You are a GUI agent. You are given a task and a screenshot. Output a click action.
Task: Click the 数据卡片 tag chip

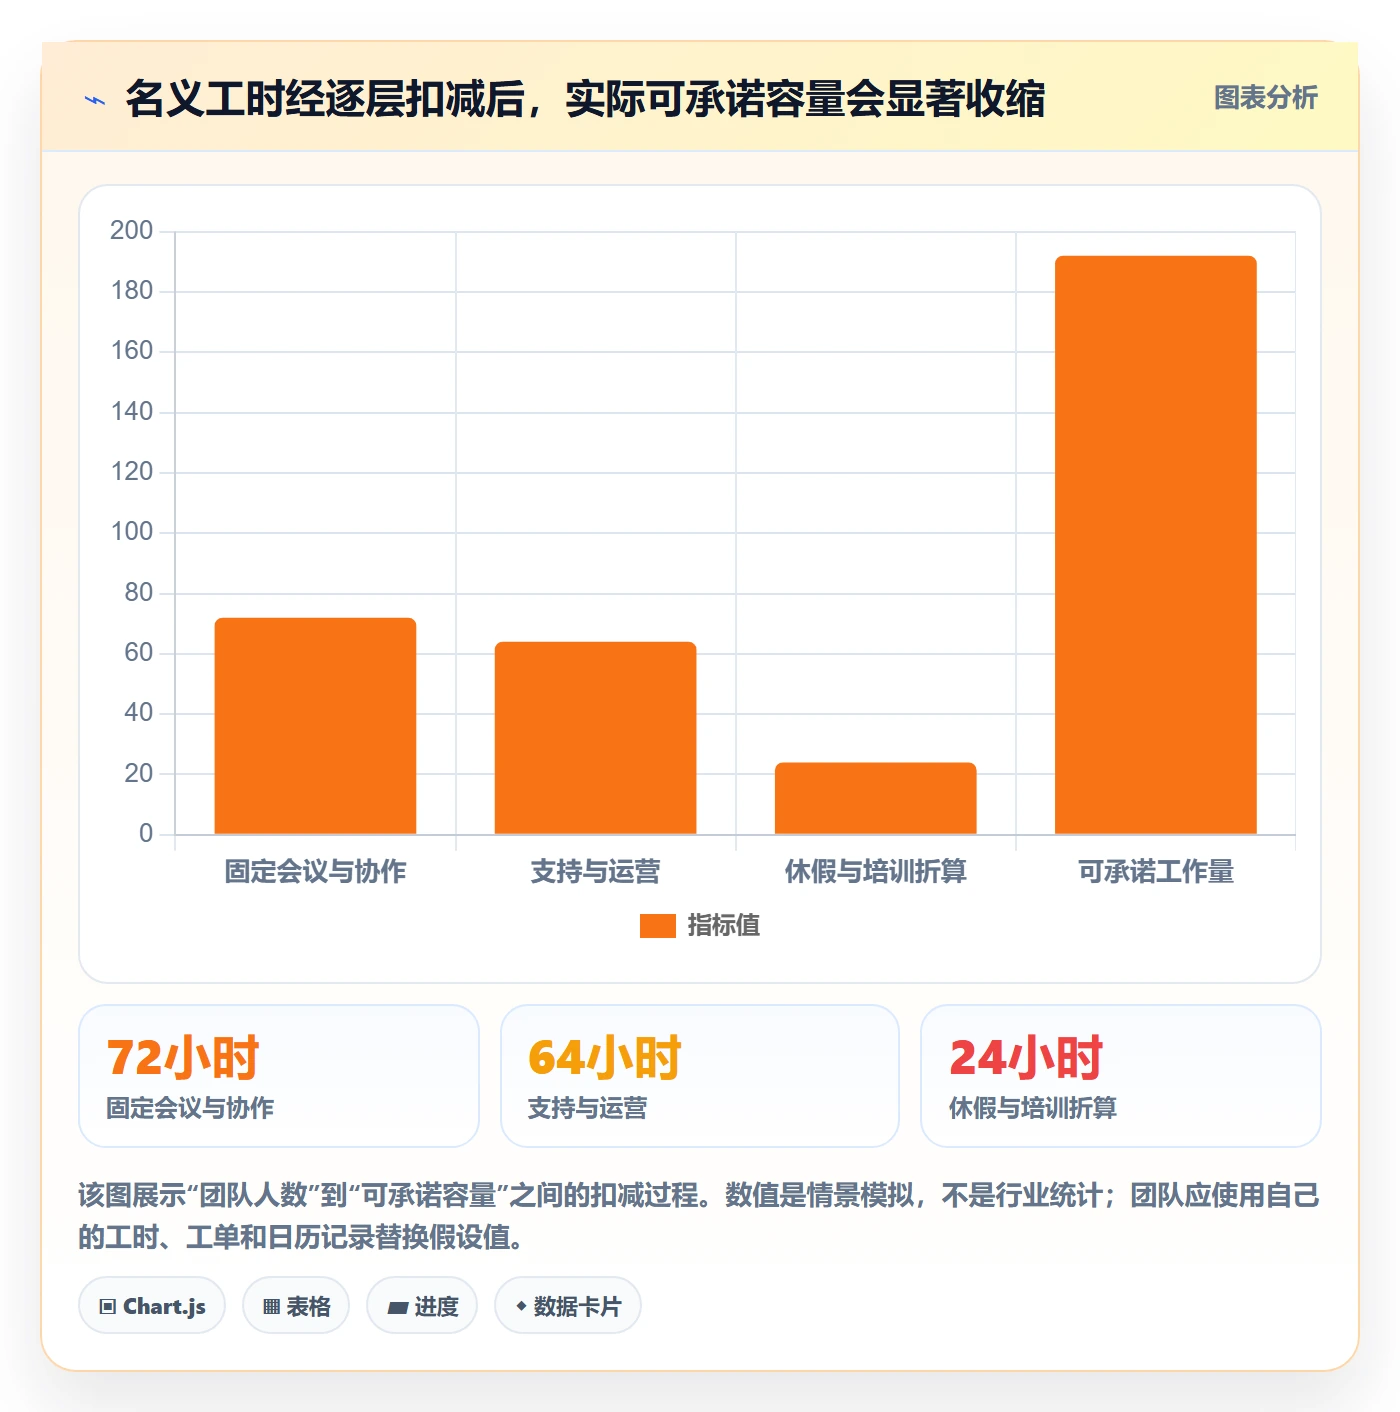coord(568,1306)
